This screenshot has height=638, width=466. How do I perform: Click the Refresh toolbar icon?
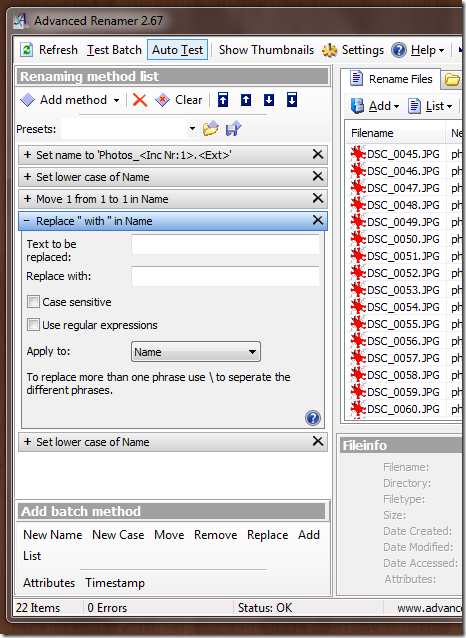click(x=27, y=50)
